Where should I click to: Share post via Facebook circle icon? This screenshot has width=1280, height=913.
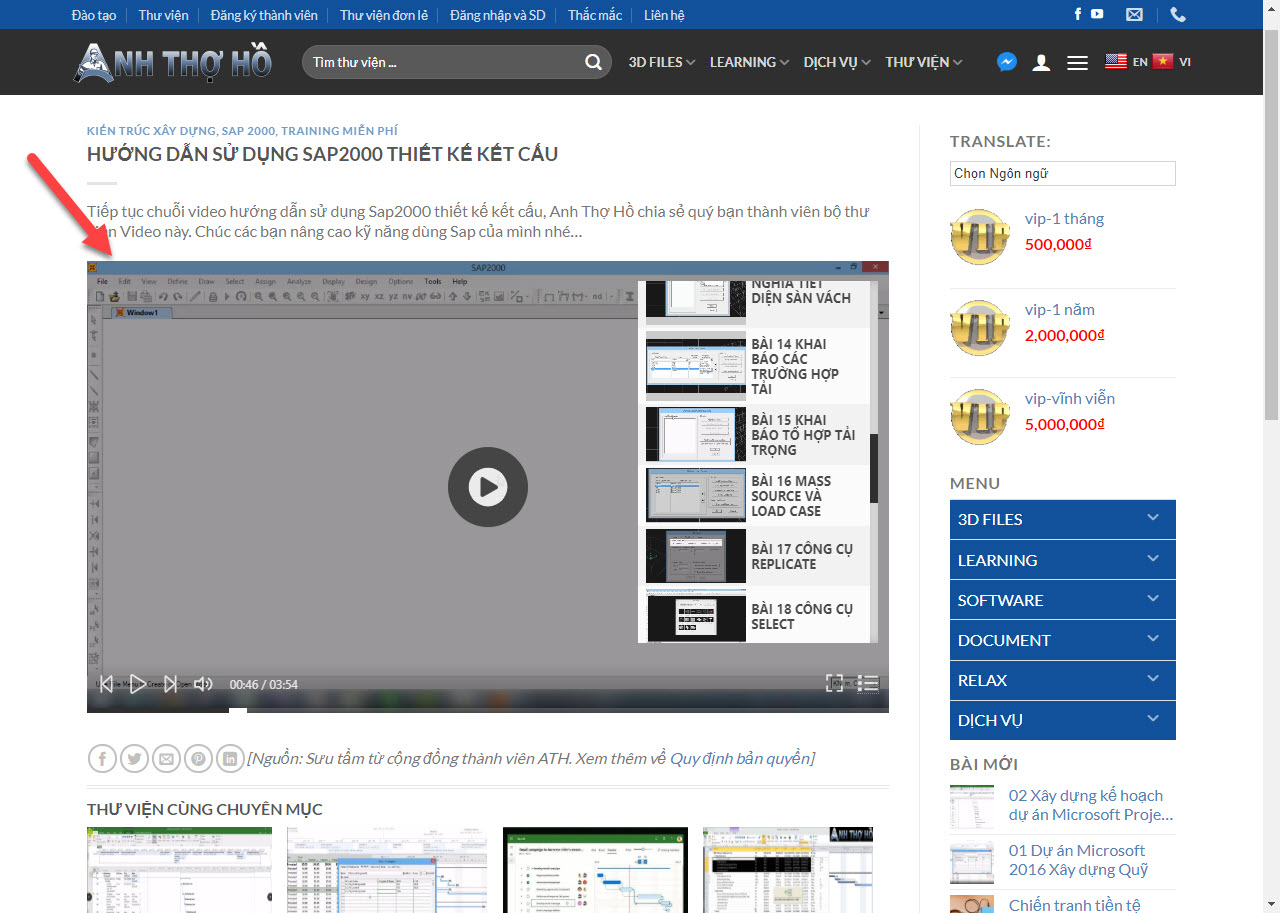tap(102, 759)
